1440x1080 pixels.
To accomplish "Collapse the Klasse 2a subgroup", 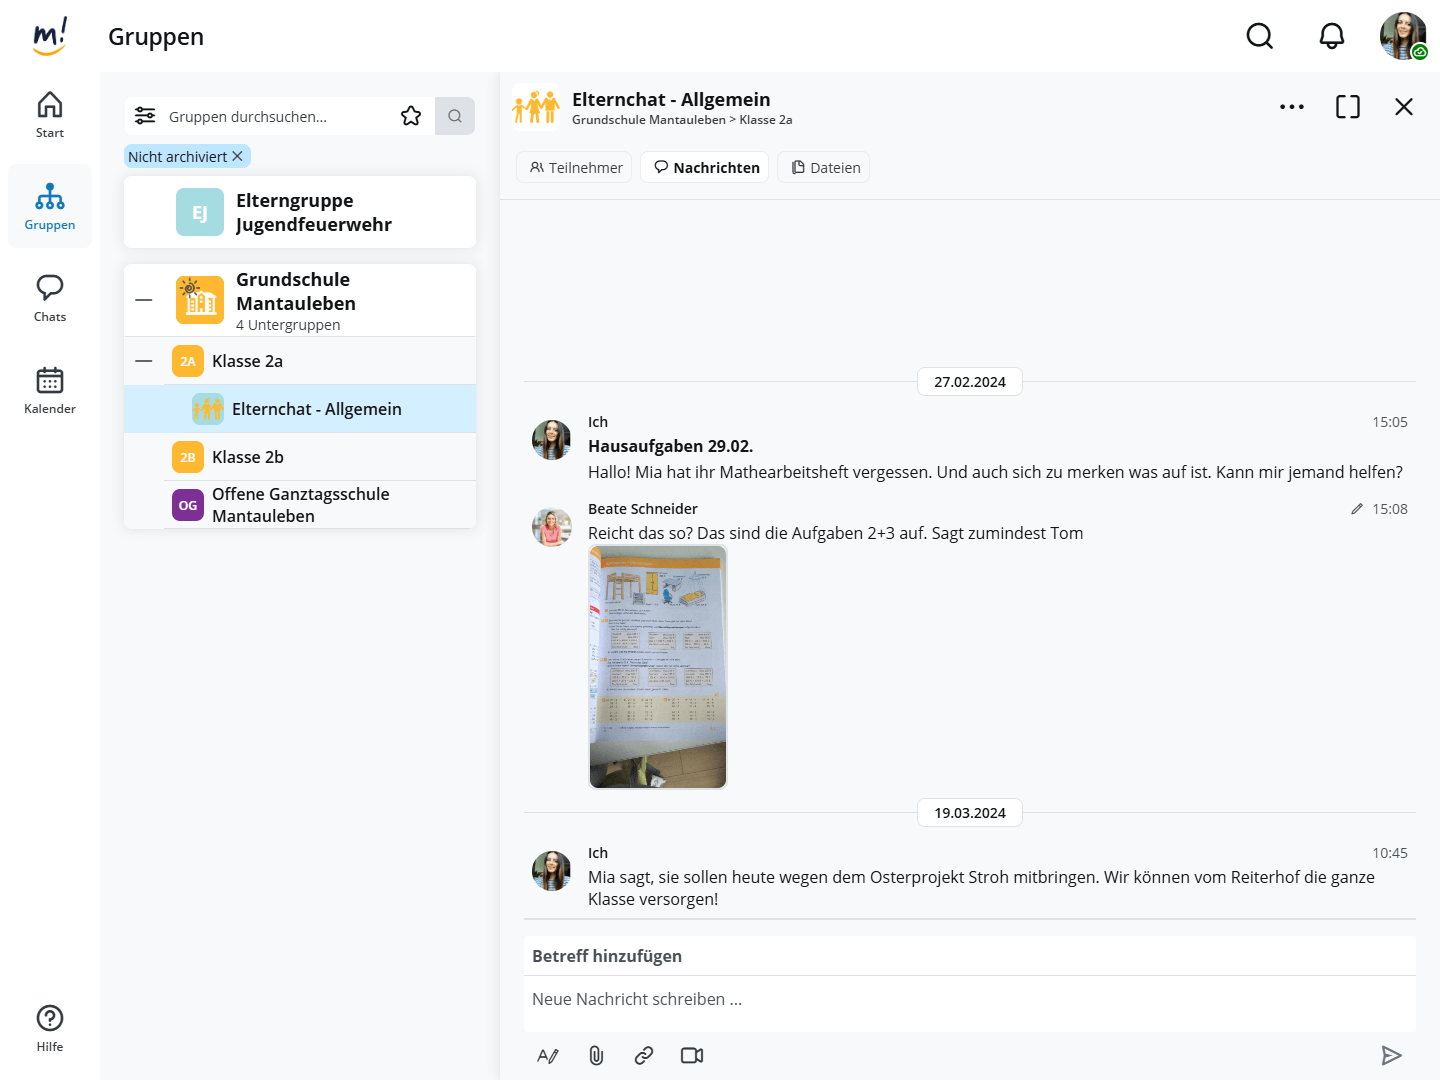I will tap(144, 361).
